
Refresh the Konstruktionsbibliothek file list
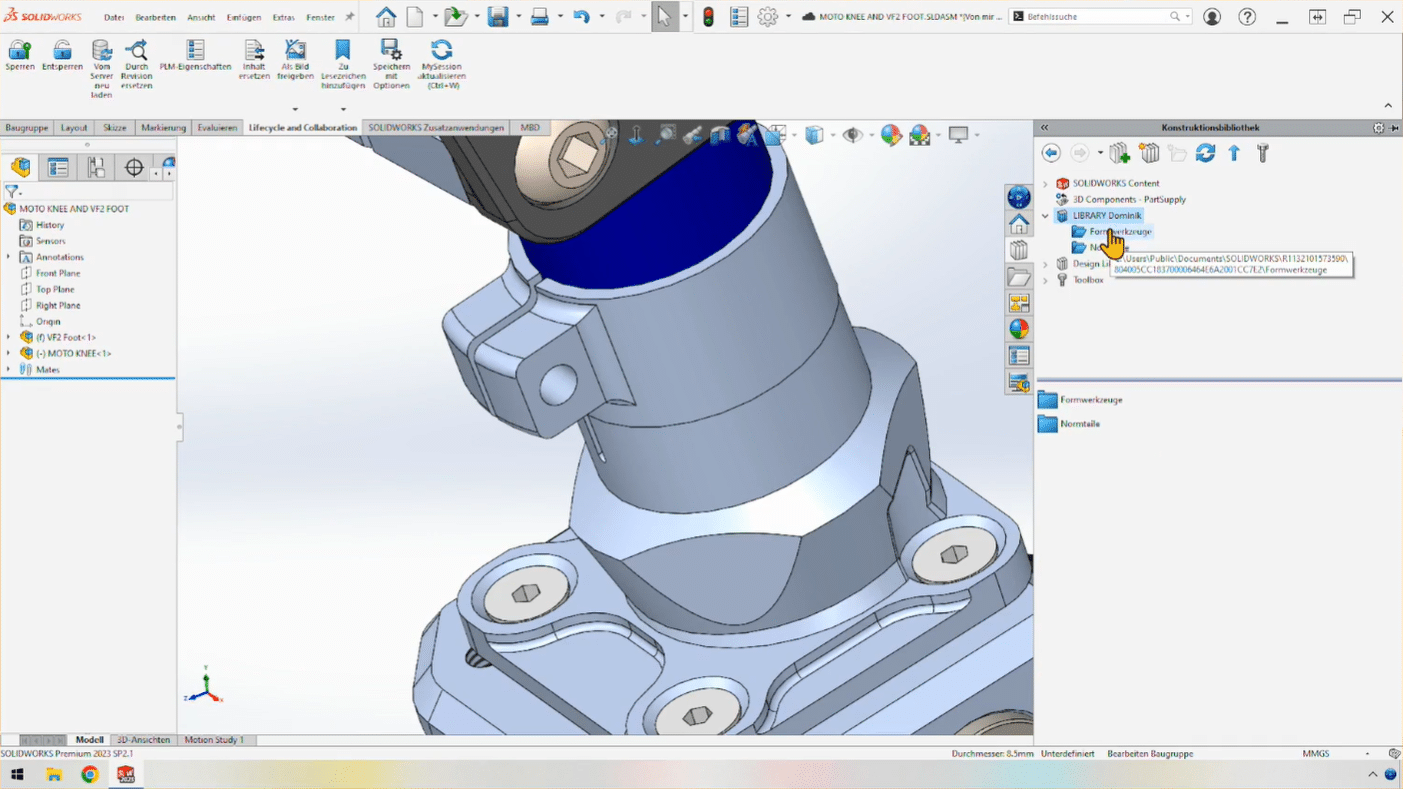pyautogui.click(x=1205, y=153)
